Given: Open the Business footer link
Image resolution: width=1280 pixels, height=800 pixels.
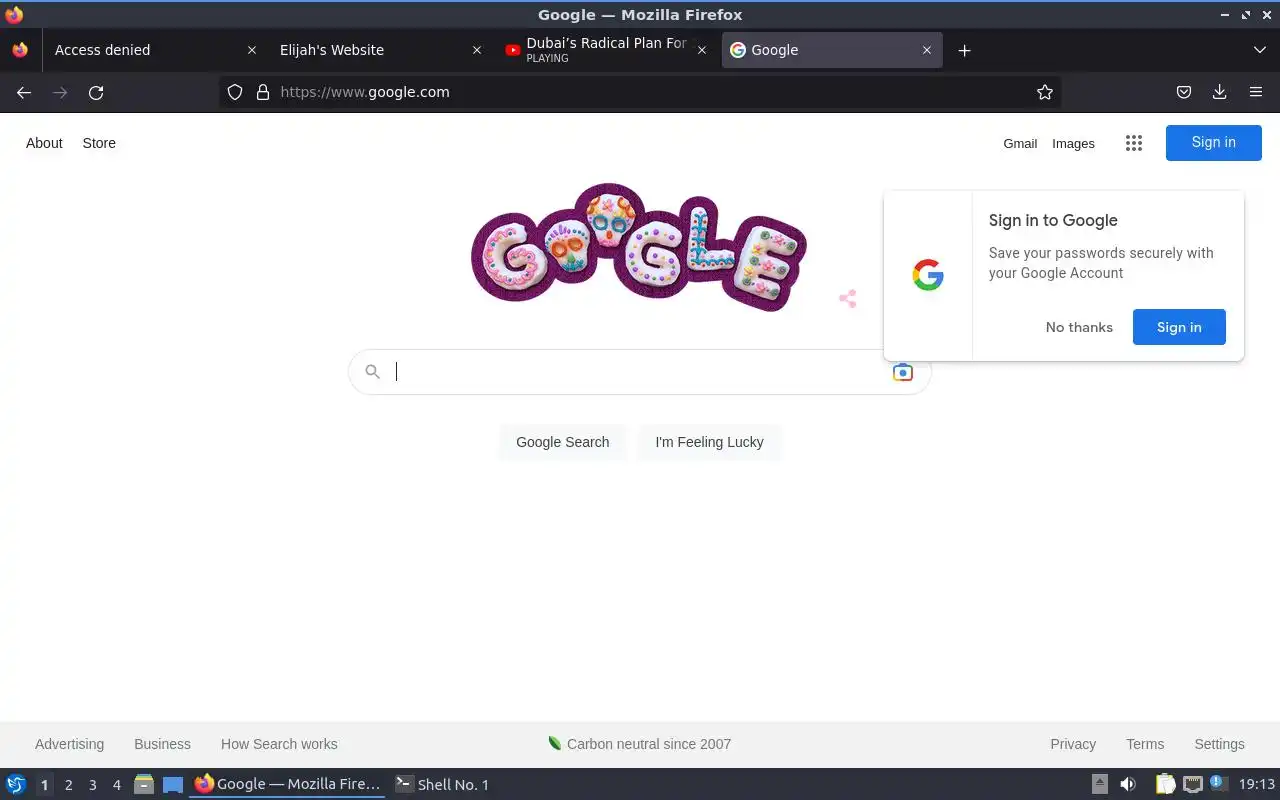Looking at the screenshot, I should (162, 744).
